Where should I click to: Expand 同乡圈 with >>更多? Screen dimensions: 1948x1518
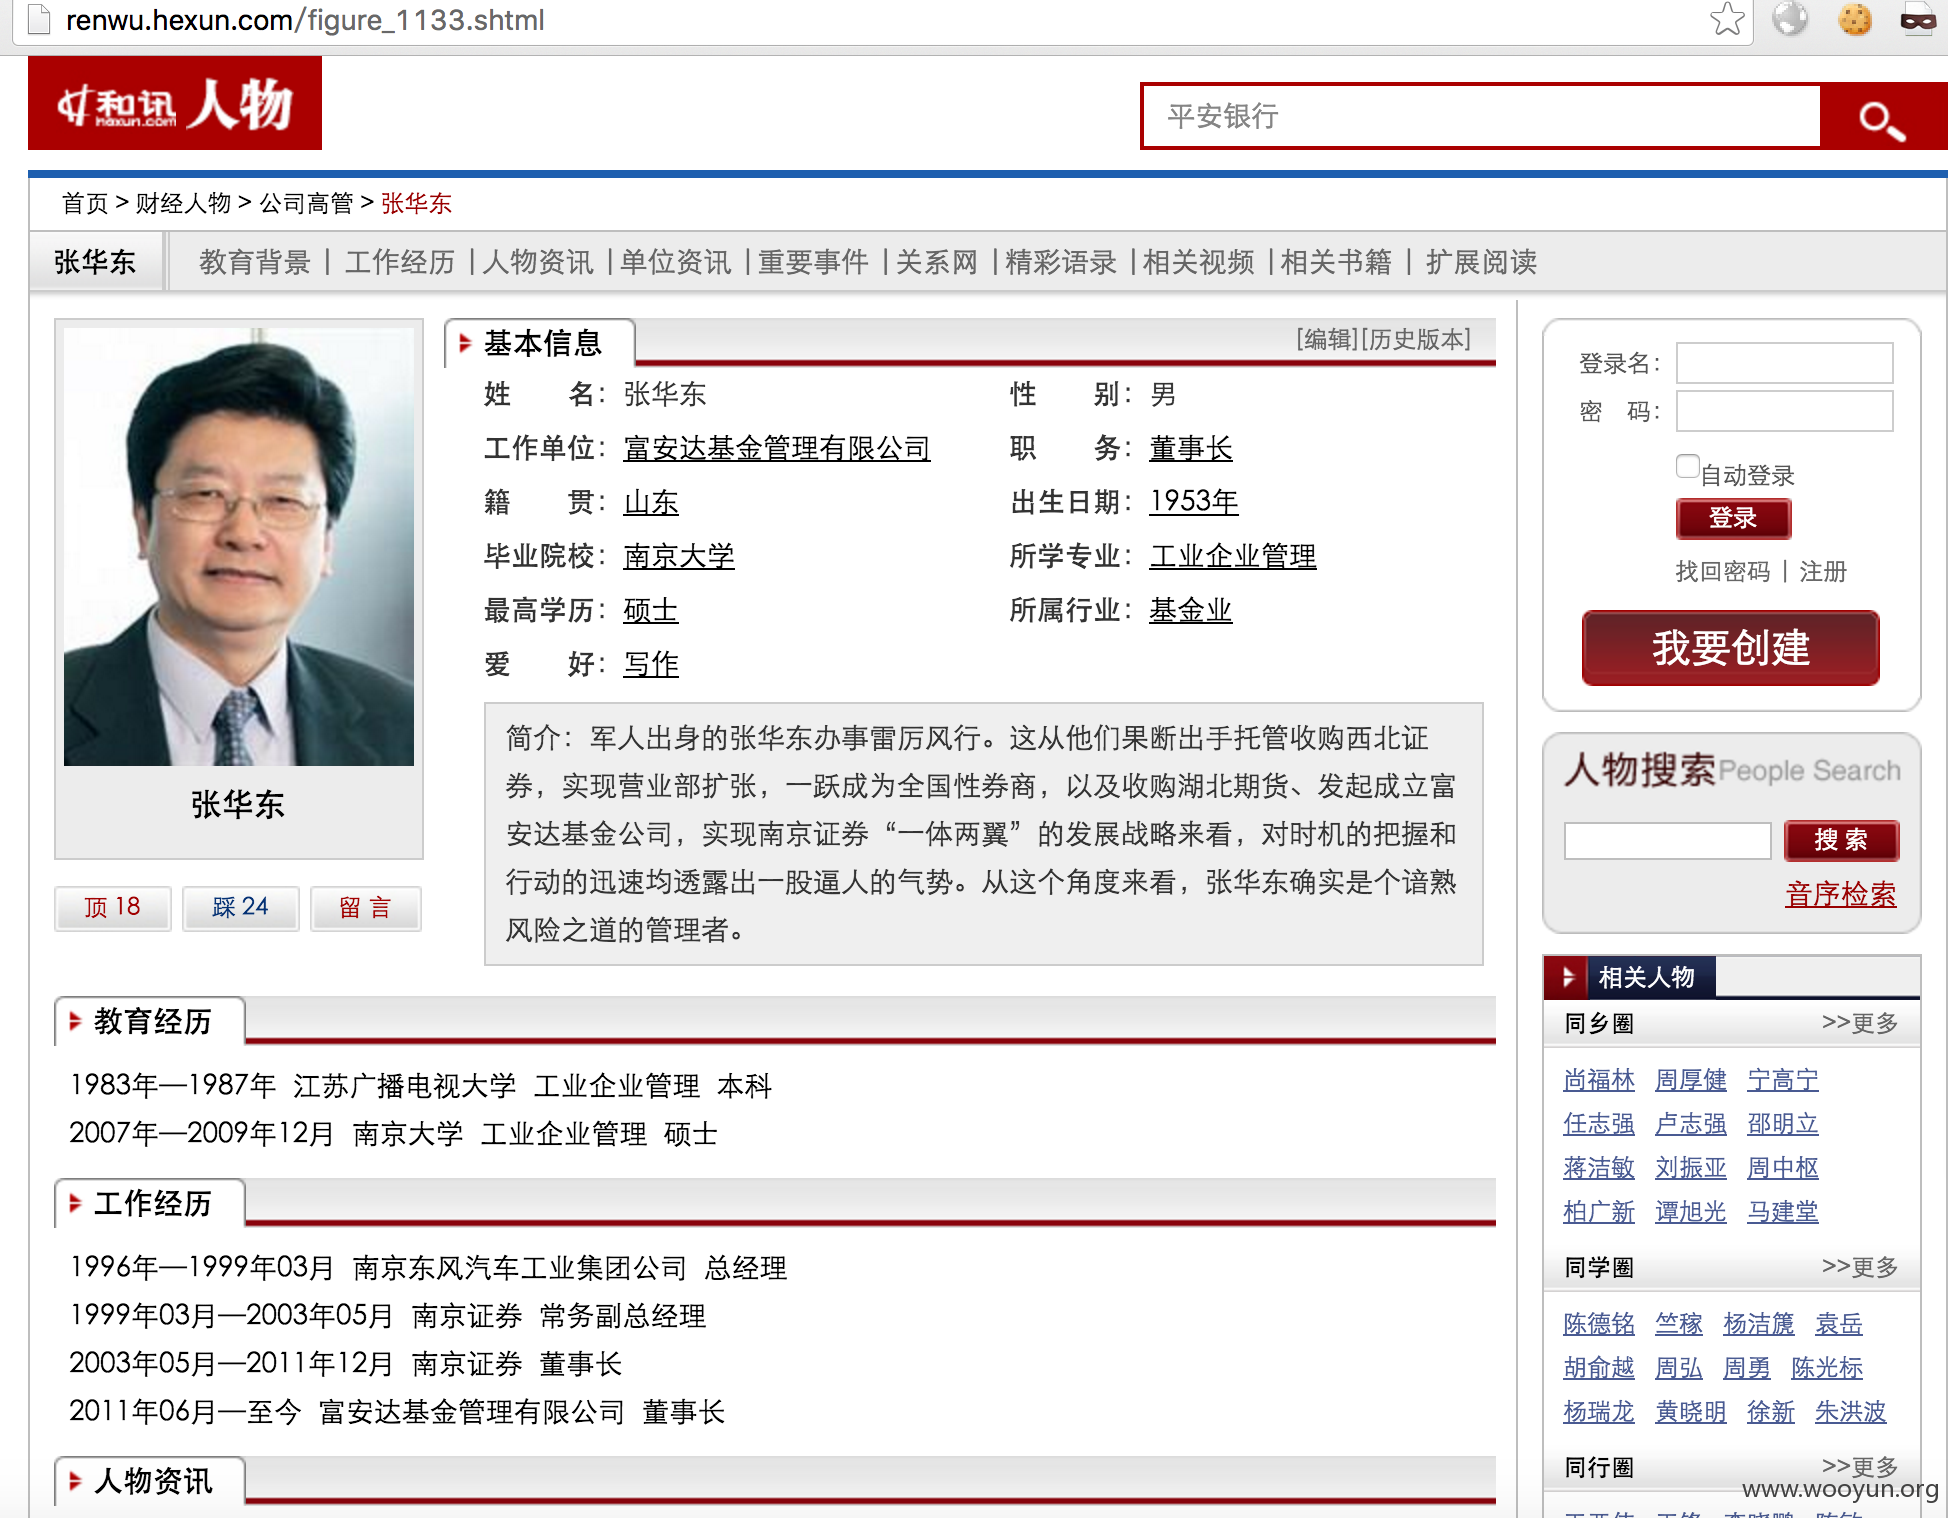pyautogui.click(x=1860, y=1023)
